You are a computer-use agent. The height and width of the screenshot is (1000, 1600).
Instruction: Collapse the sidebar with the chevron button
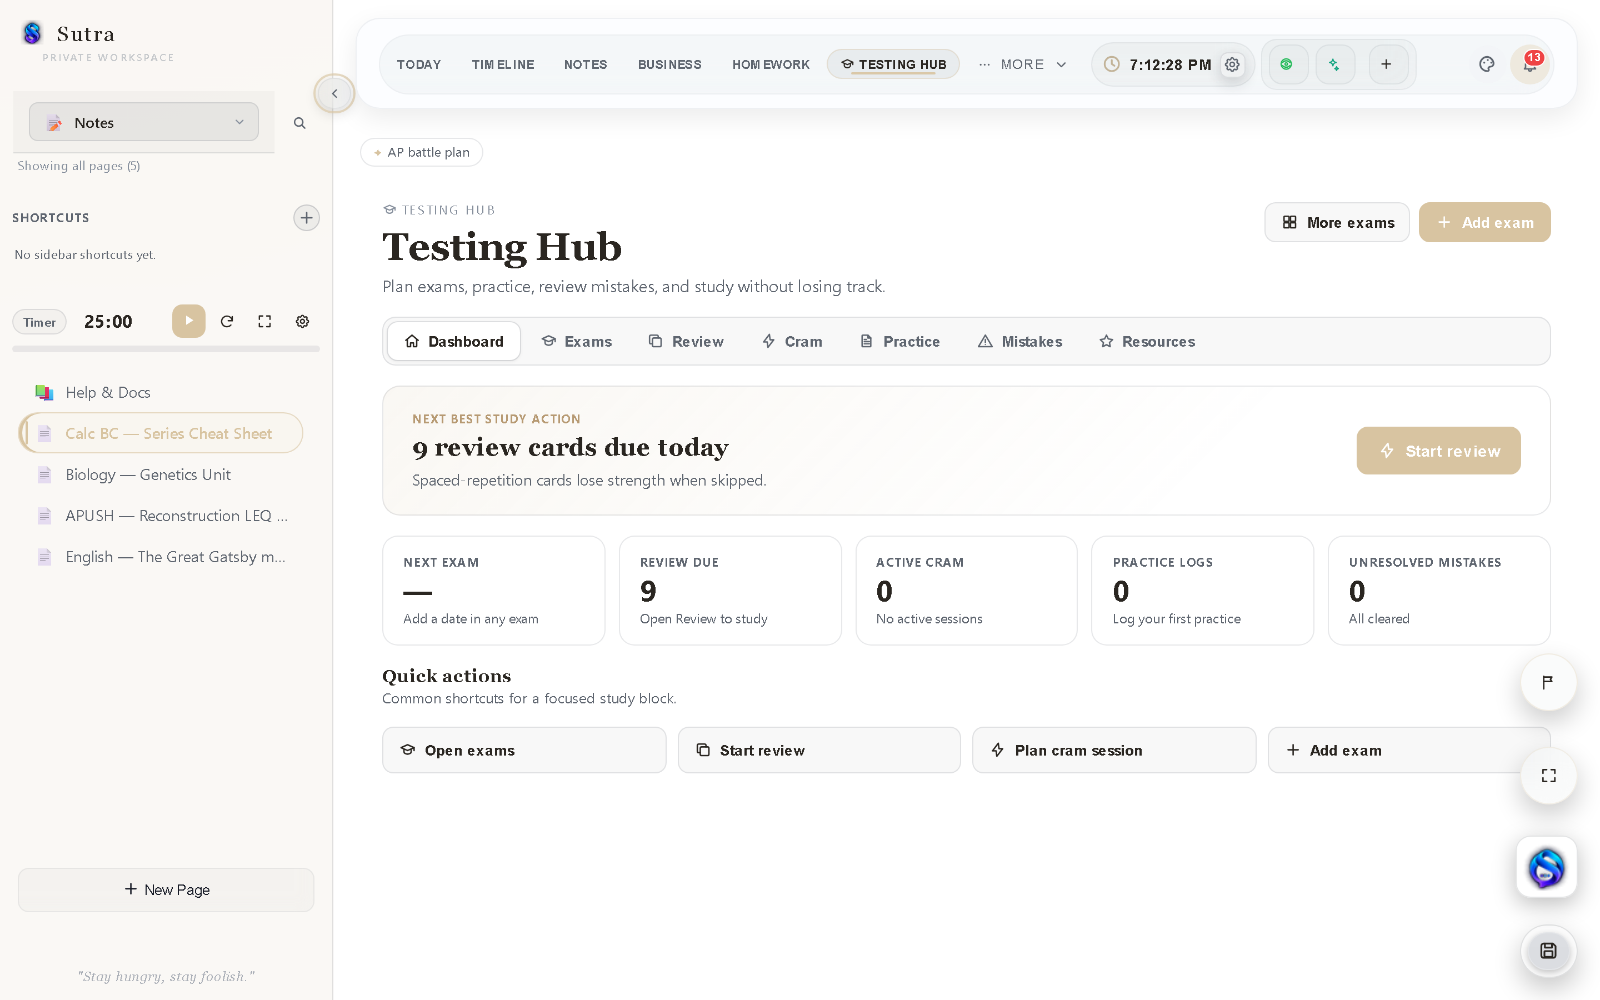[x=334, y=94]
